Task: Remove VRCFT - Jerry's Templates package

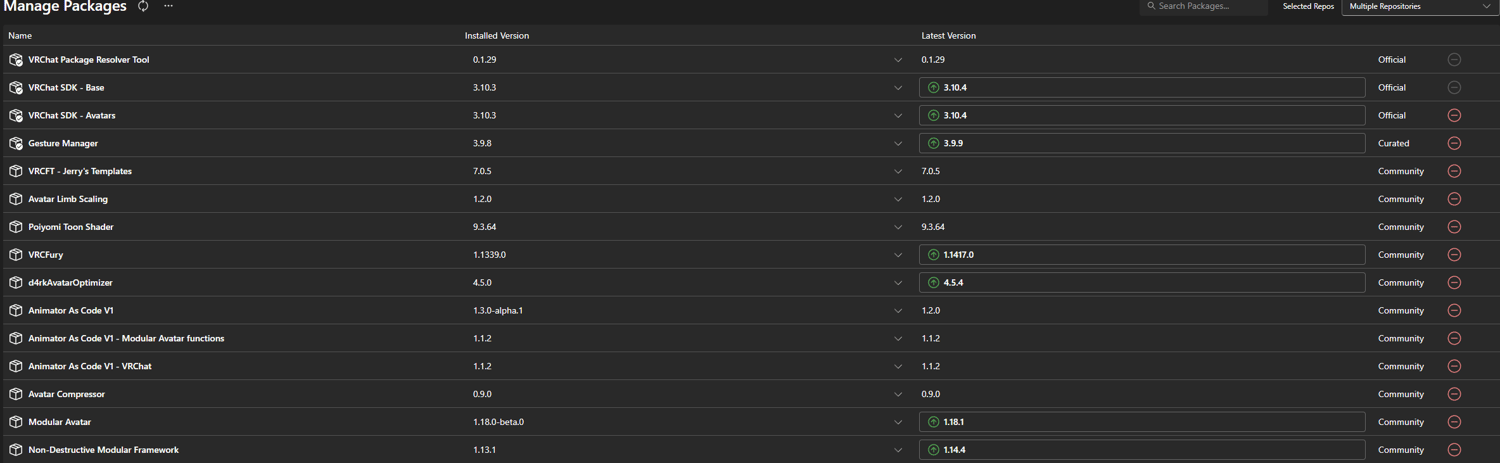Action: point(1454,171)
